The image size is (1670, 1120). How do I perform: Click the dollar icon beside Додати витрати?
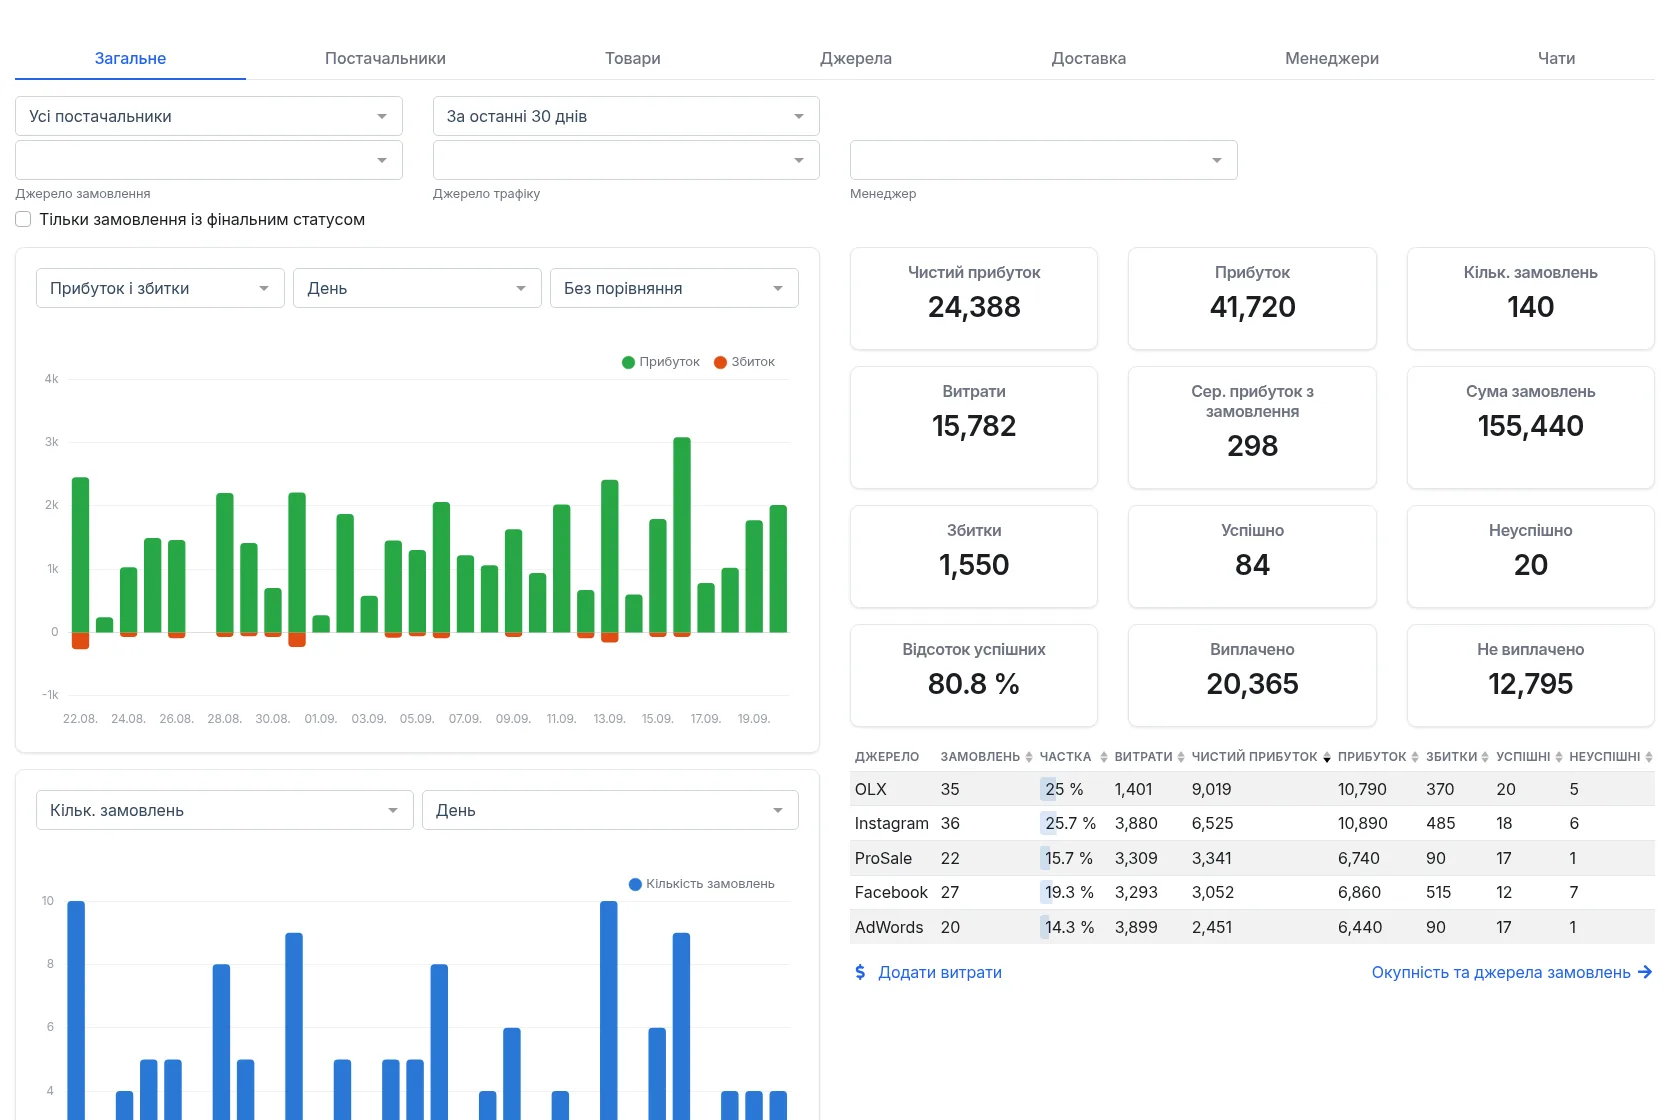click(860, 972)
